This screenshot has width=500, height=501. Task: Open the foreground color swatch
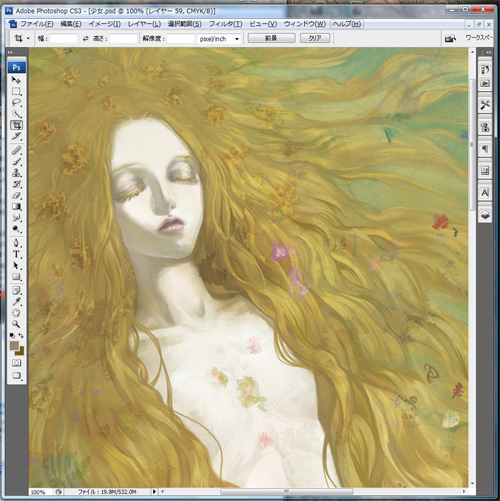(14, 346)
